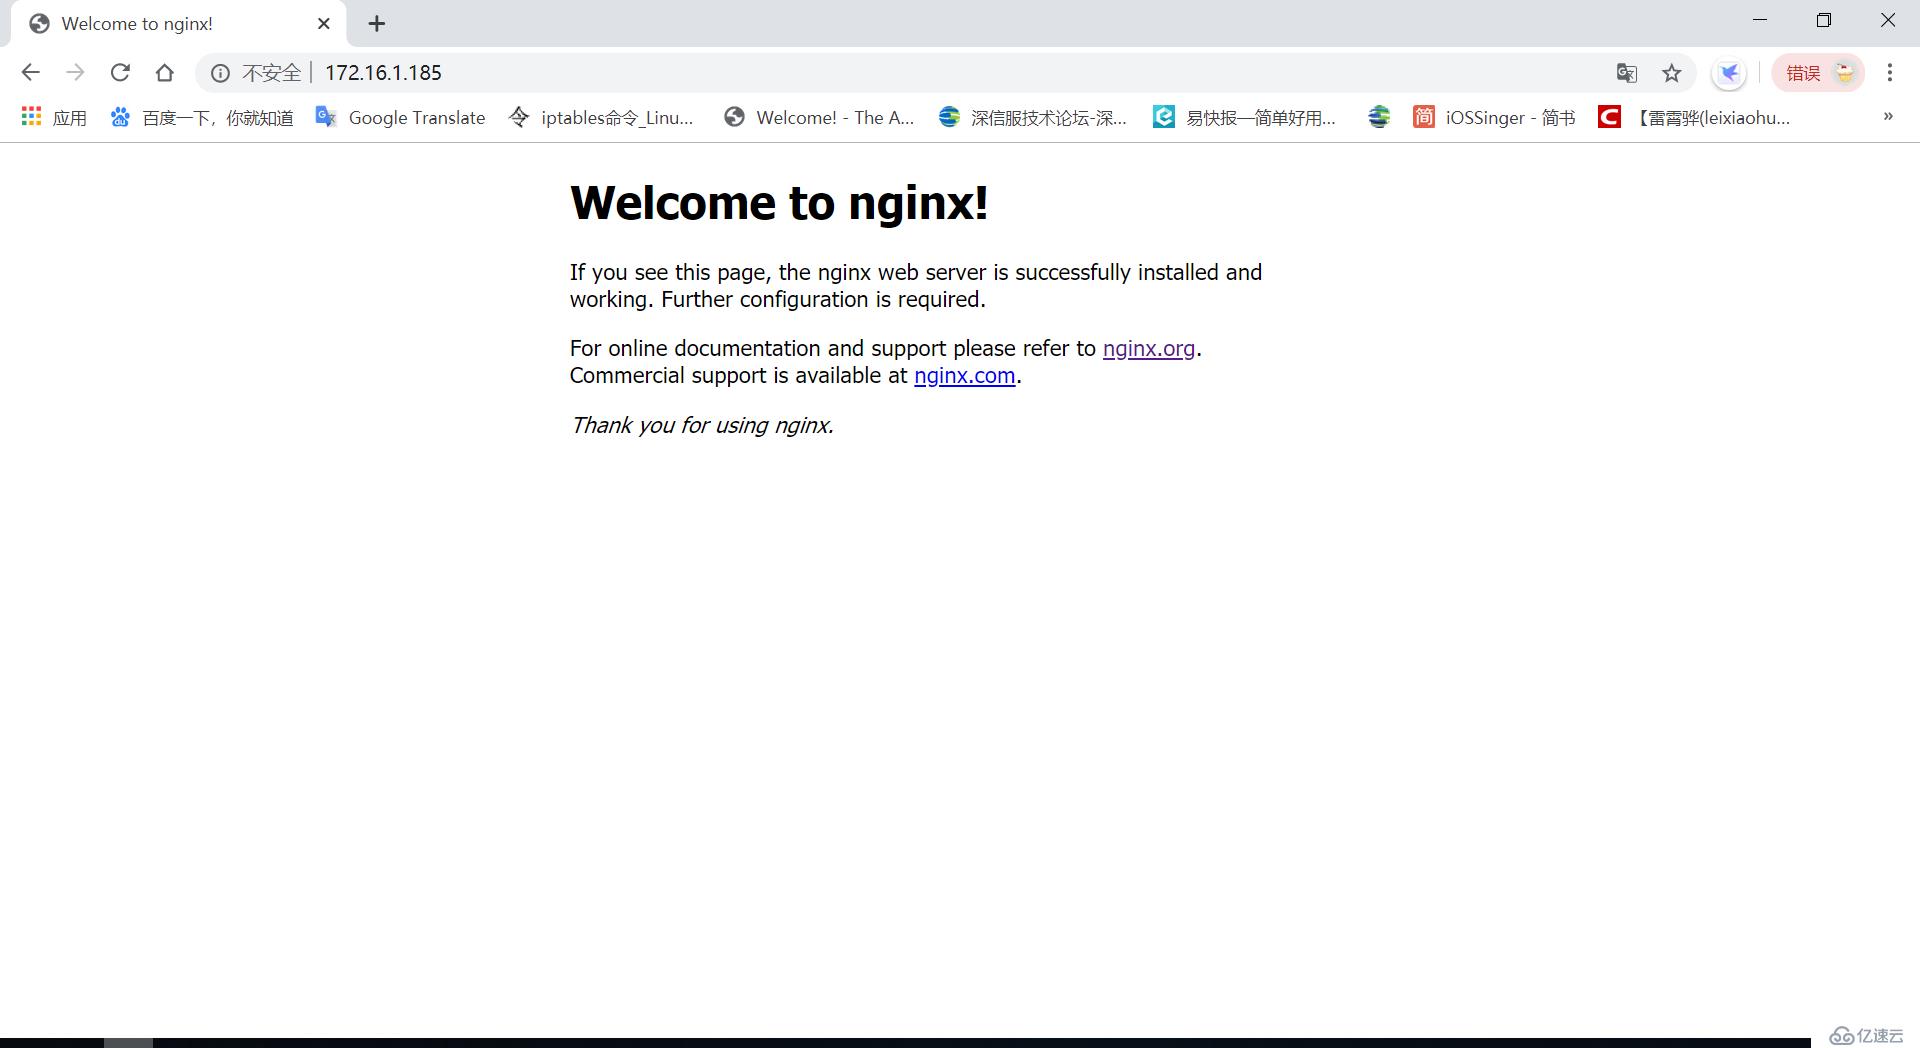The image size is (1920, 1048).
Task: View site info for not secure warning
Action: point(220,73)
